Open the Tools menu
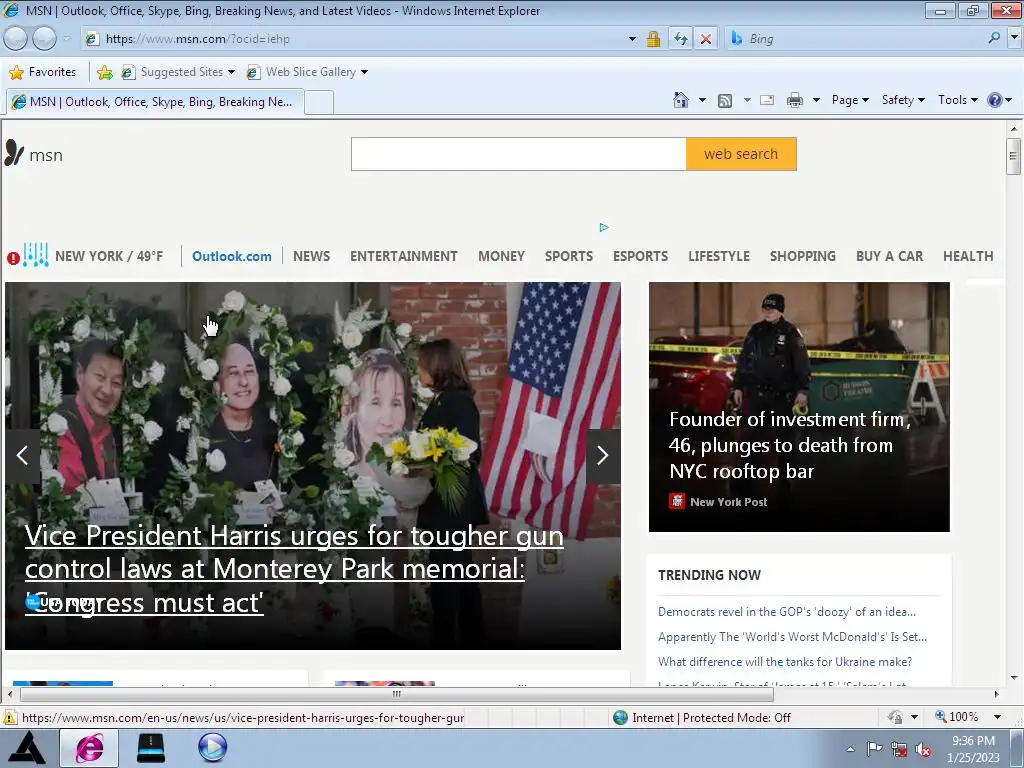This screenshot has width=1024, height=768. 957,100
